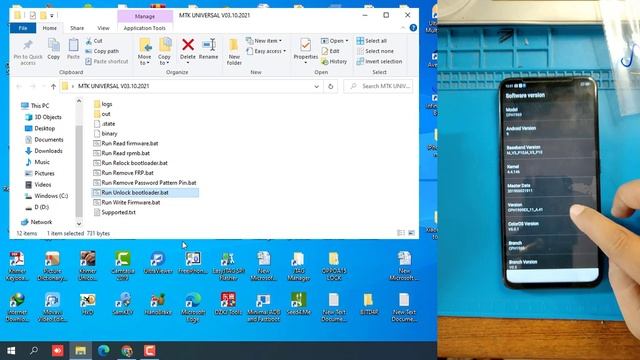Image resolution: width=640 pixels, height=360 pixels.
Task: Open file History from ribbon
Action: click(334, 61)
